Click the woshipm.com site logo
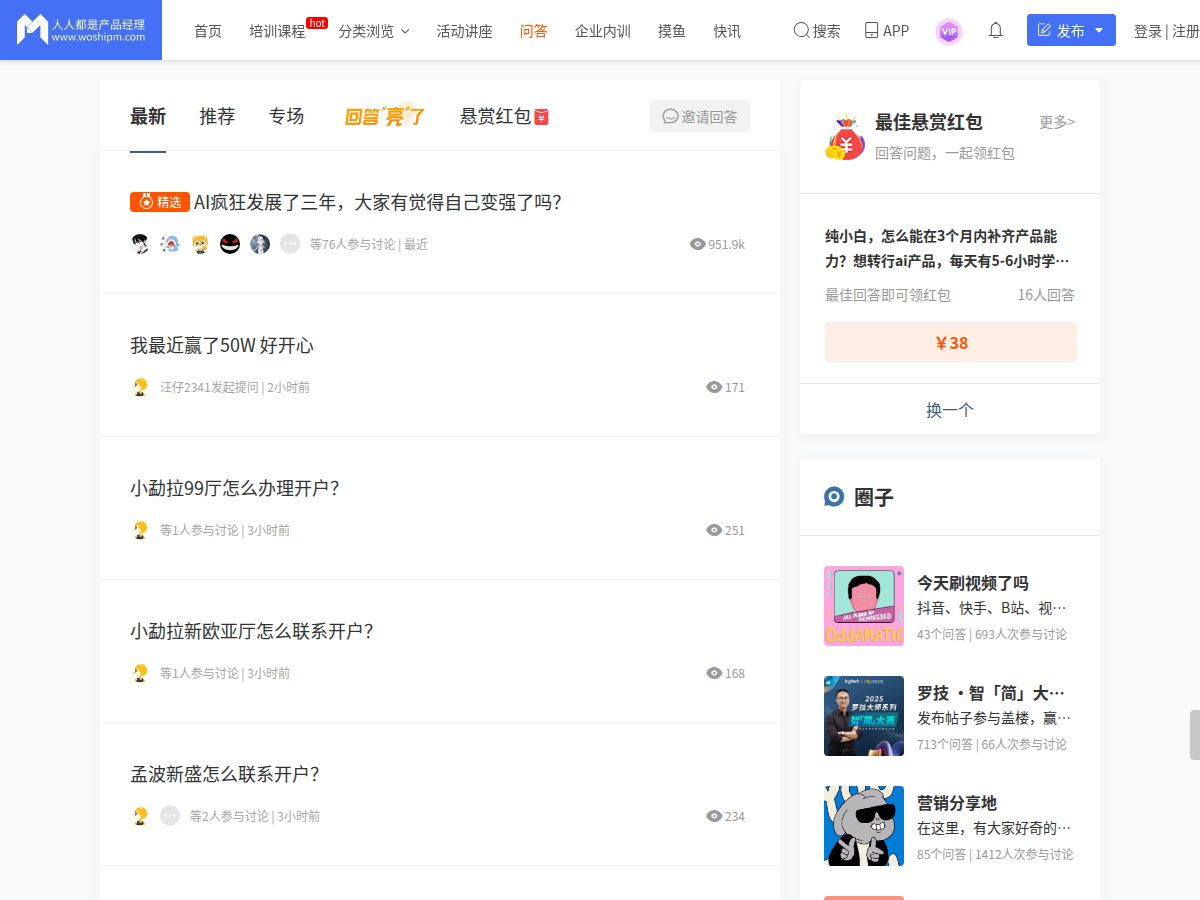Image resolution: width=1200 pixels, height=900 pixels. tap(81, 30)
